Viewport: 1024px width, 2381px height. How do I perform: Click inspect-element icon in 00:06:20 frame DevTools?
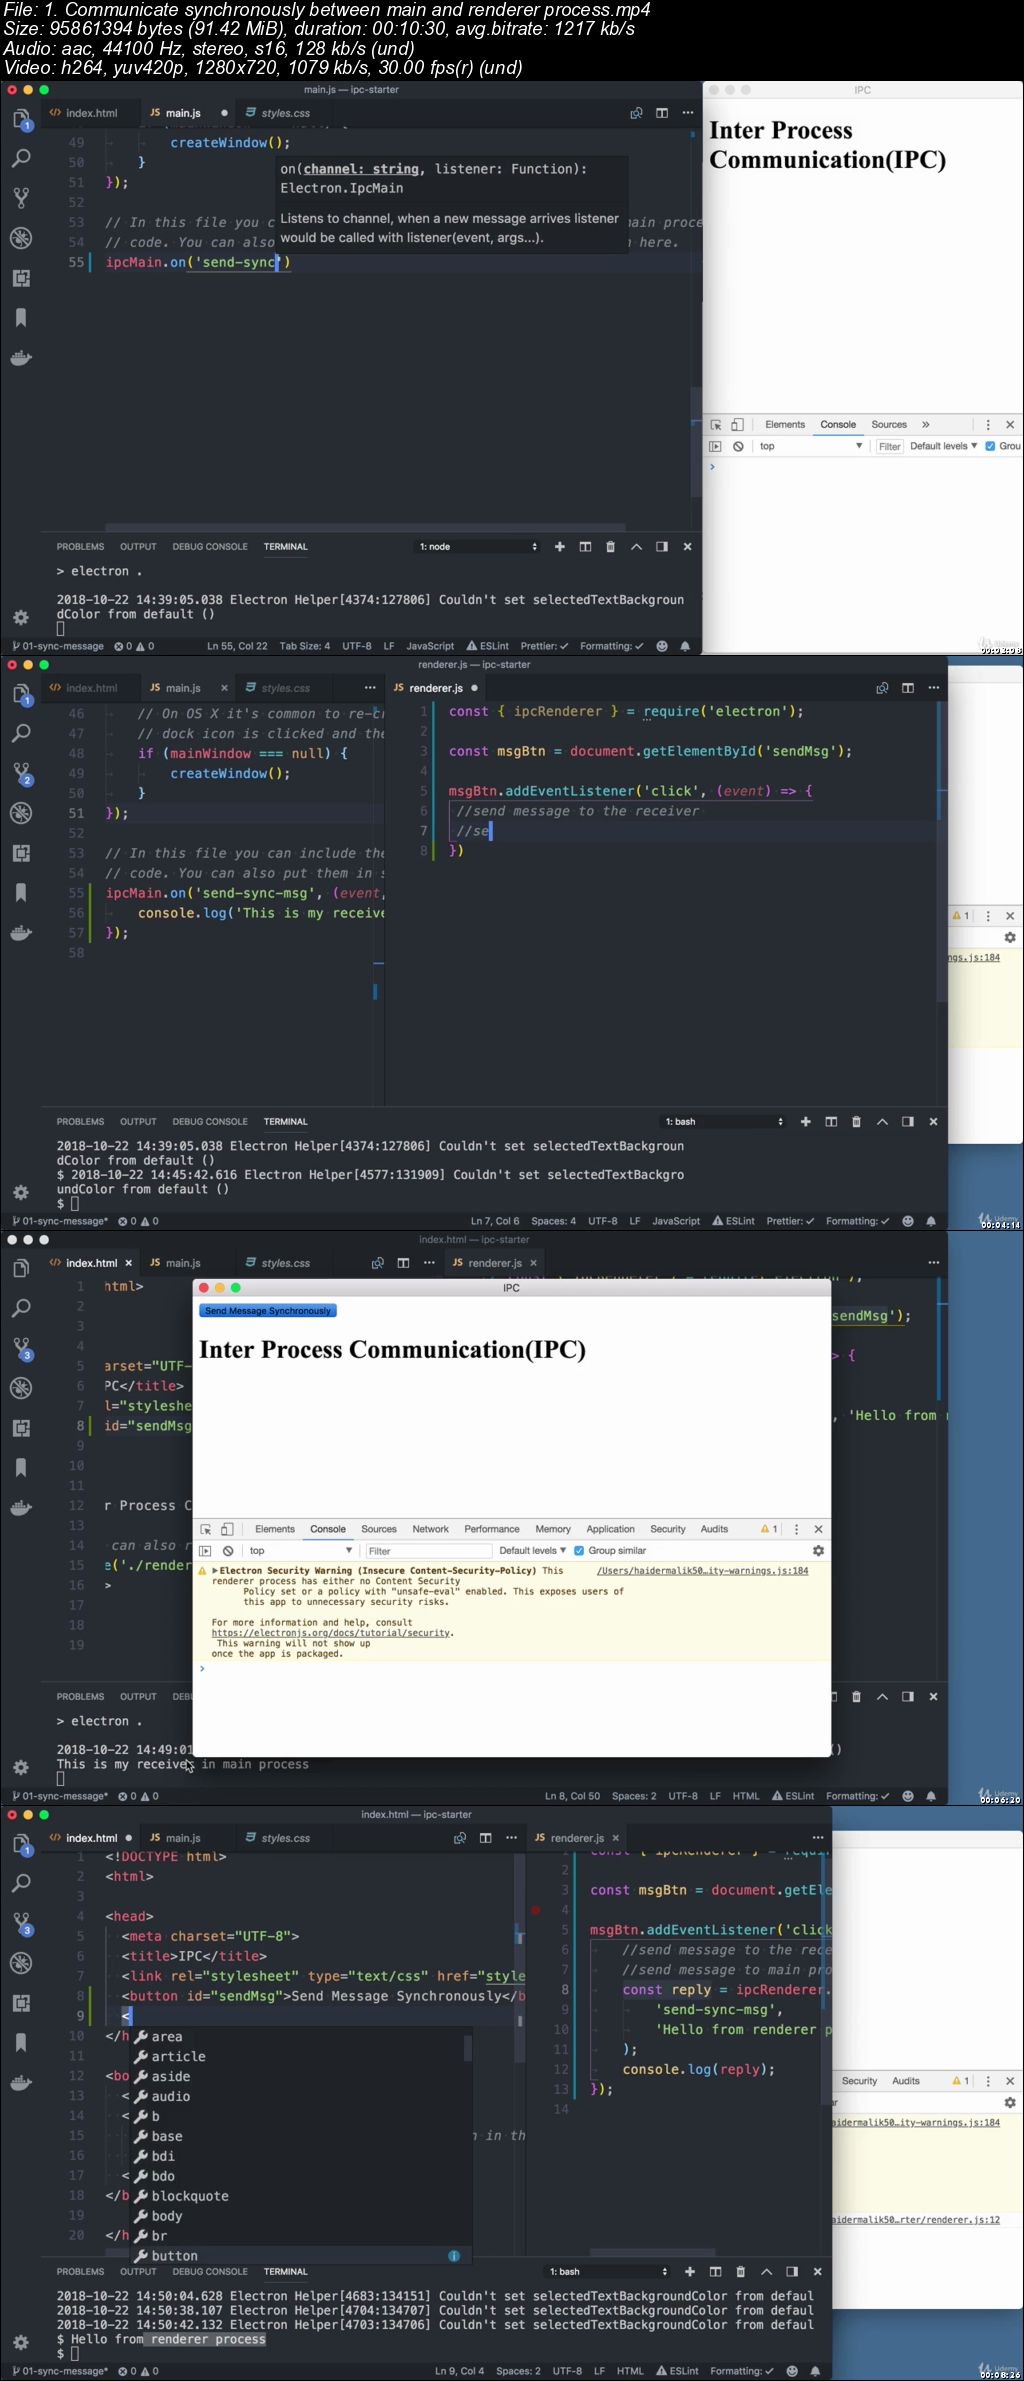pyautogui.click(x=206, y=1529)
